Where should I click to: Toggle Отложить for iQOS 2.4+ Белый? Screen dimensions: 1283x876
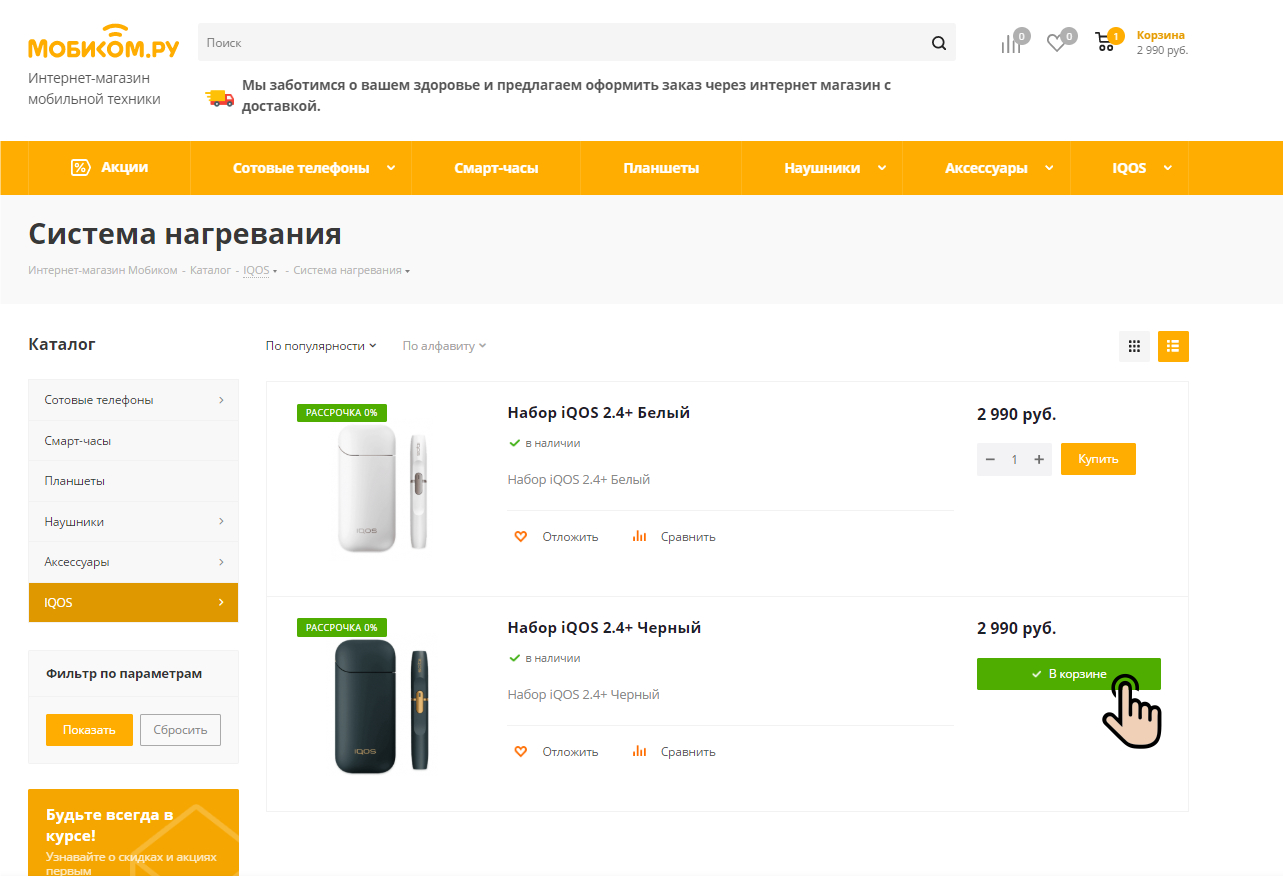pos(556,537)
